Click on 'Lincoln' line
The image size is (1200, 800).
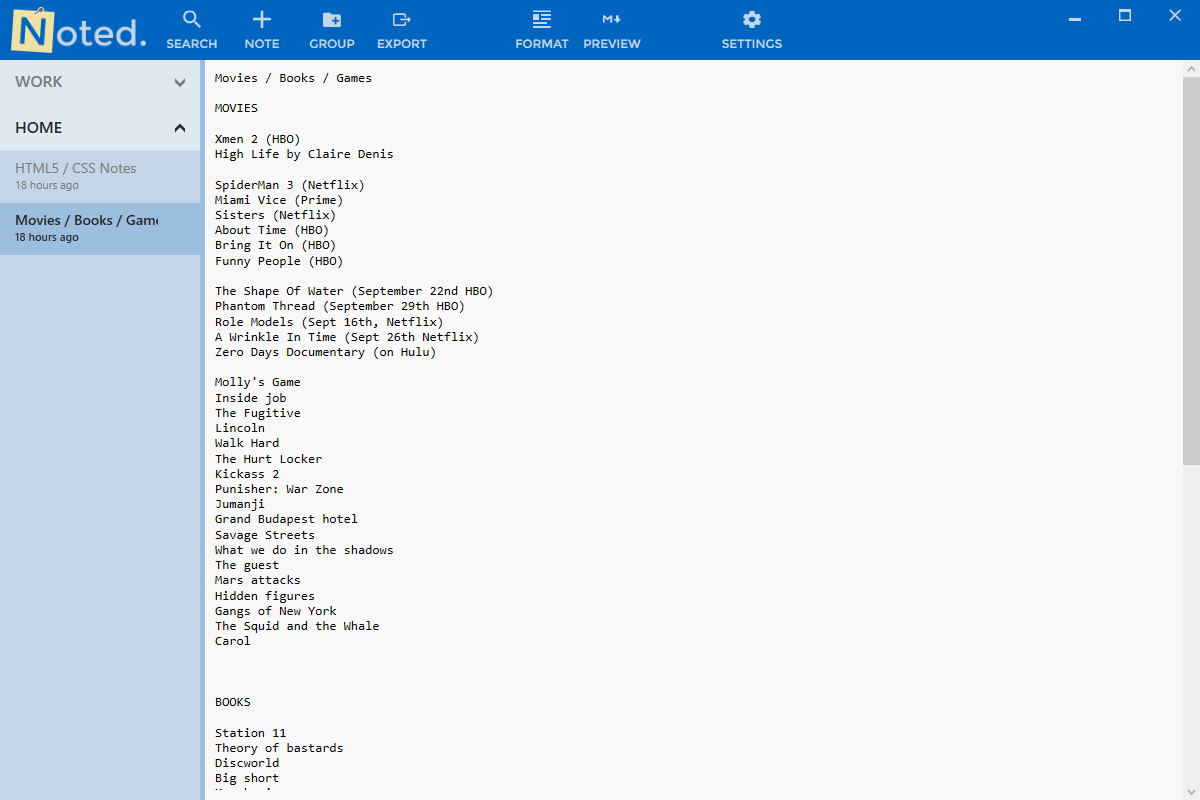coord(240,428)
